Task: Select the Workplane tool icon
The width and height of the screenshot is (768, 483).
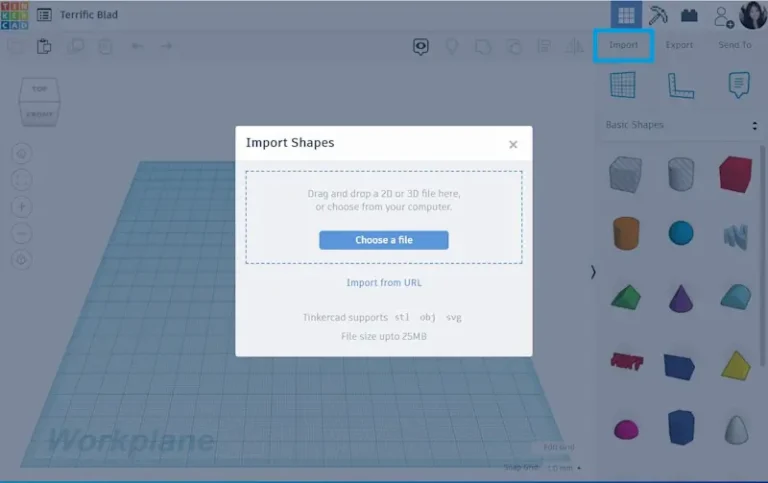Action: [623, 85]
